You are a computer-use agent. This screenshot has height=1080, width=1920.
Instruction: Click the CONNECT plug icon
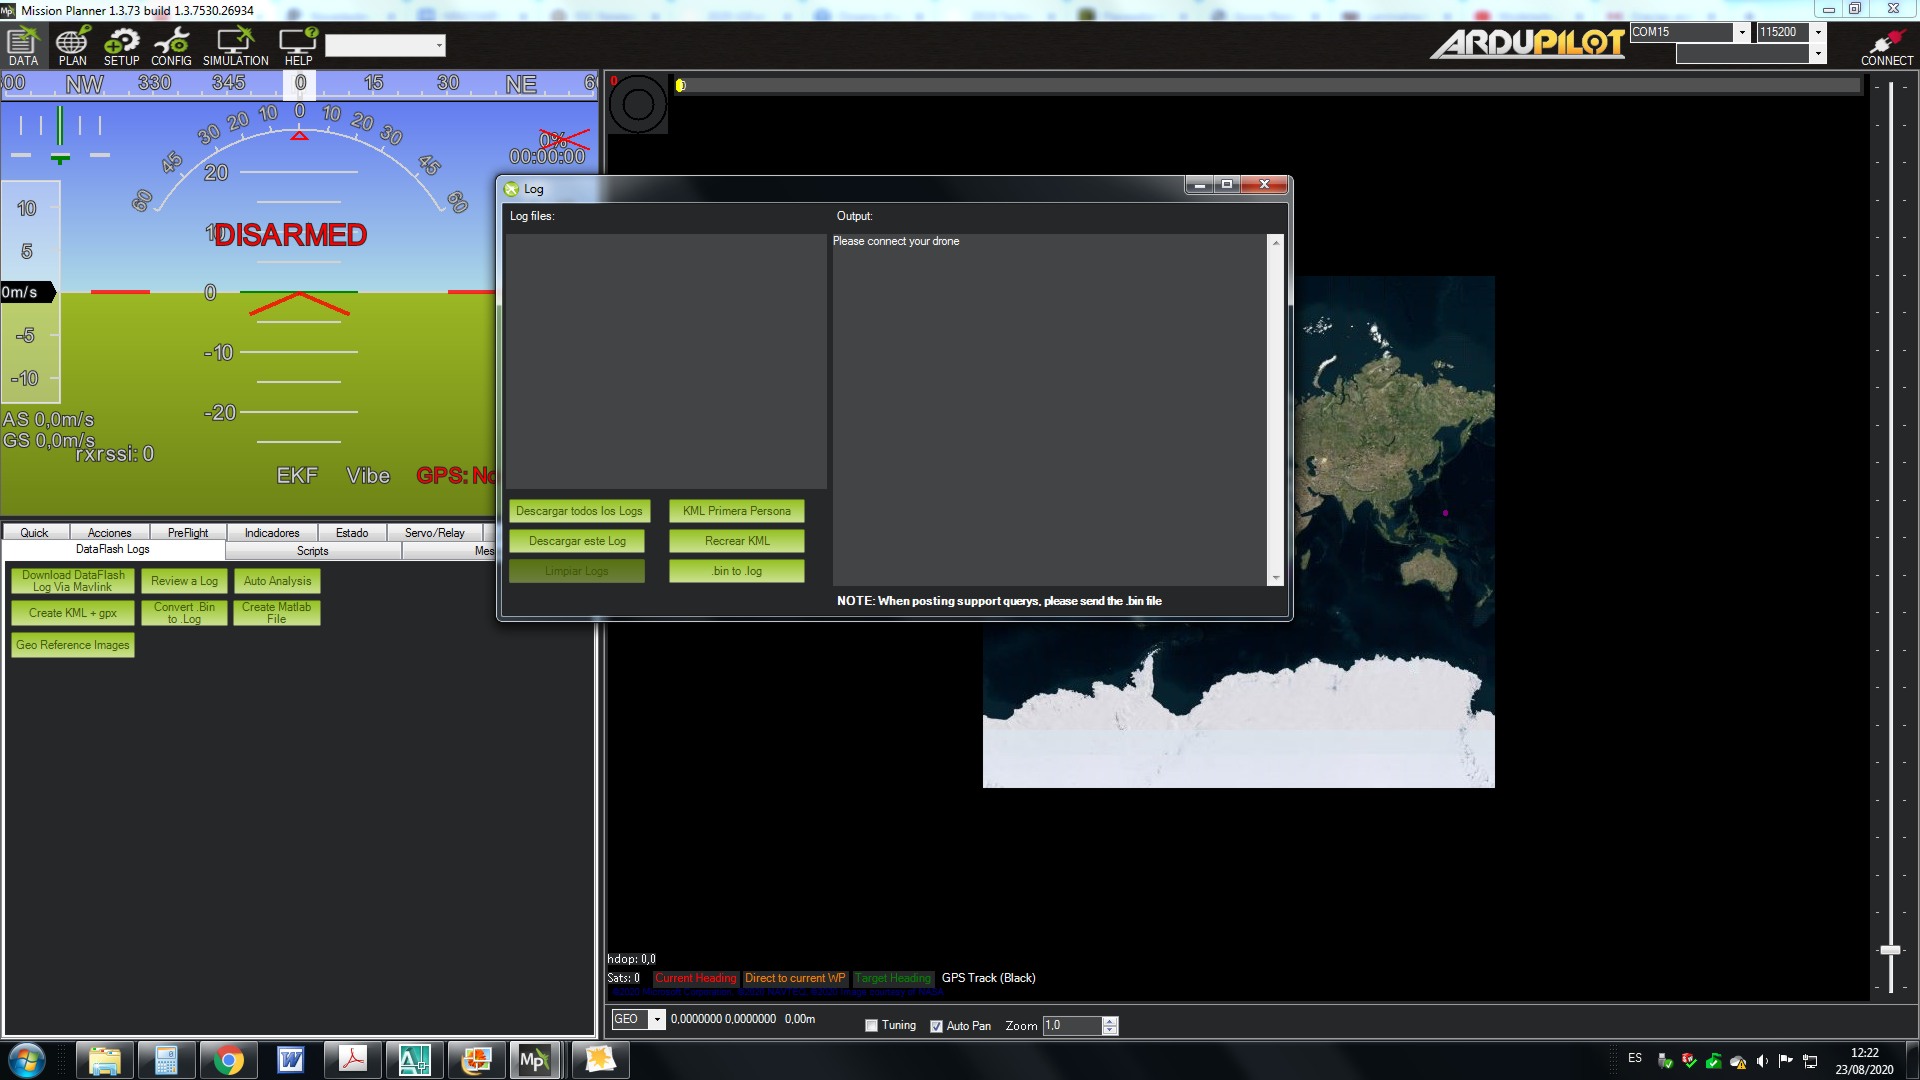pos(1886,46)
